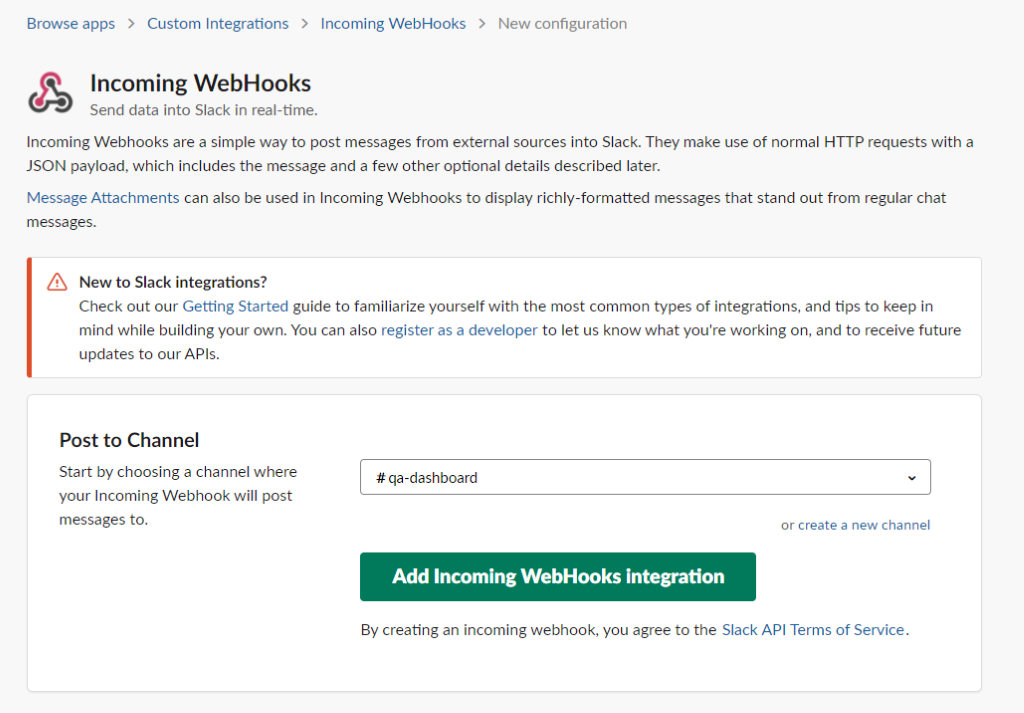Open Slack API Terms of Service link
This screenshot has height=713, width=1024.
point(813,630)
